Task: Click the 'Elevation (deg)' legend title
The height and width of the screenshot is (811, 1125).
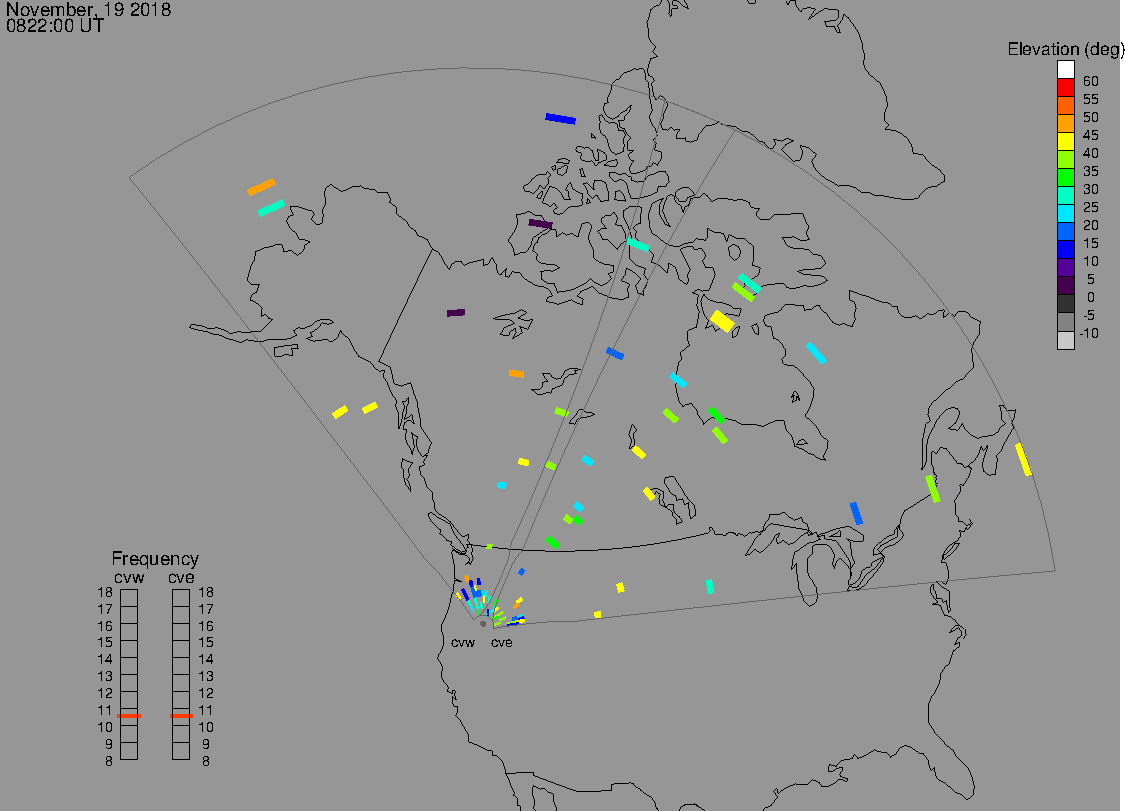Action: tap(1065, 50)
